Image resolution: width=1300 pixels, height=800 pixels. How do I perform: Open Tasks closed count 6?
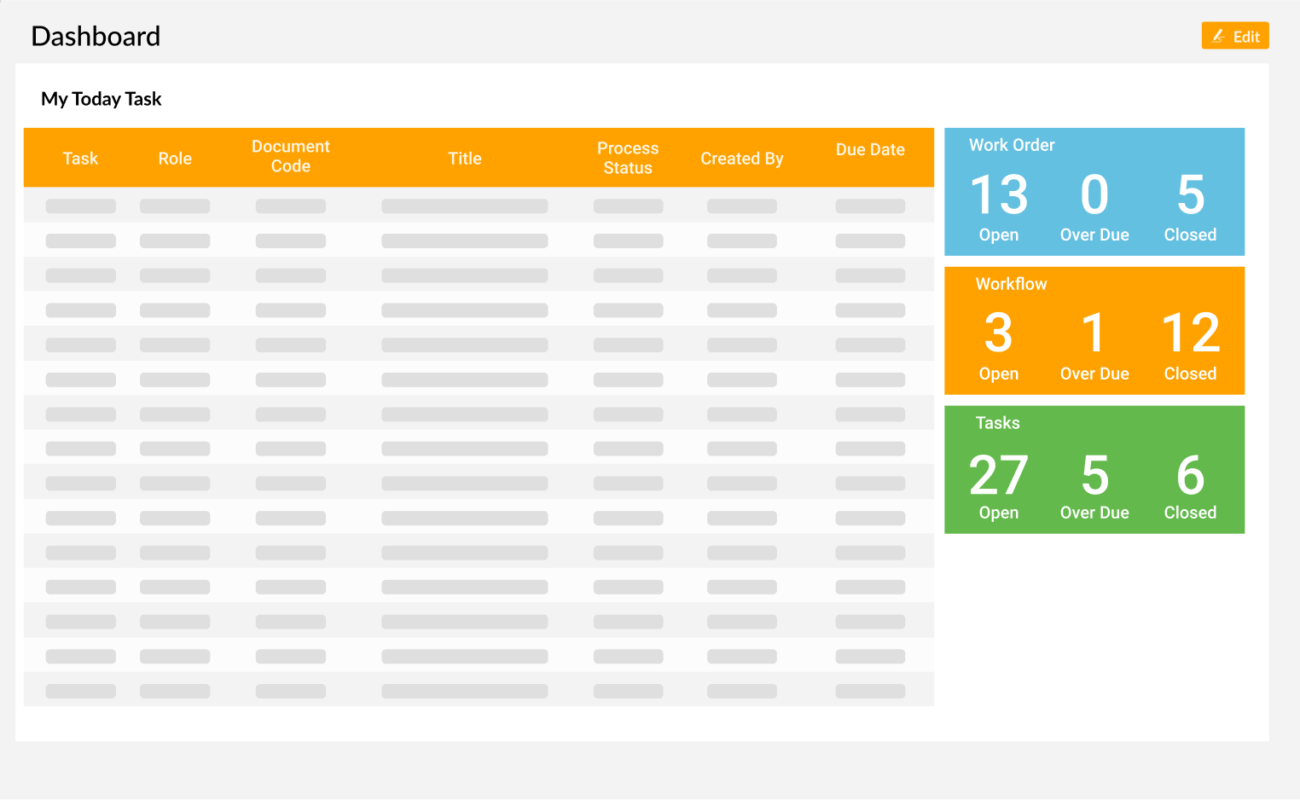pos(1190,475)
